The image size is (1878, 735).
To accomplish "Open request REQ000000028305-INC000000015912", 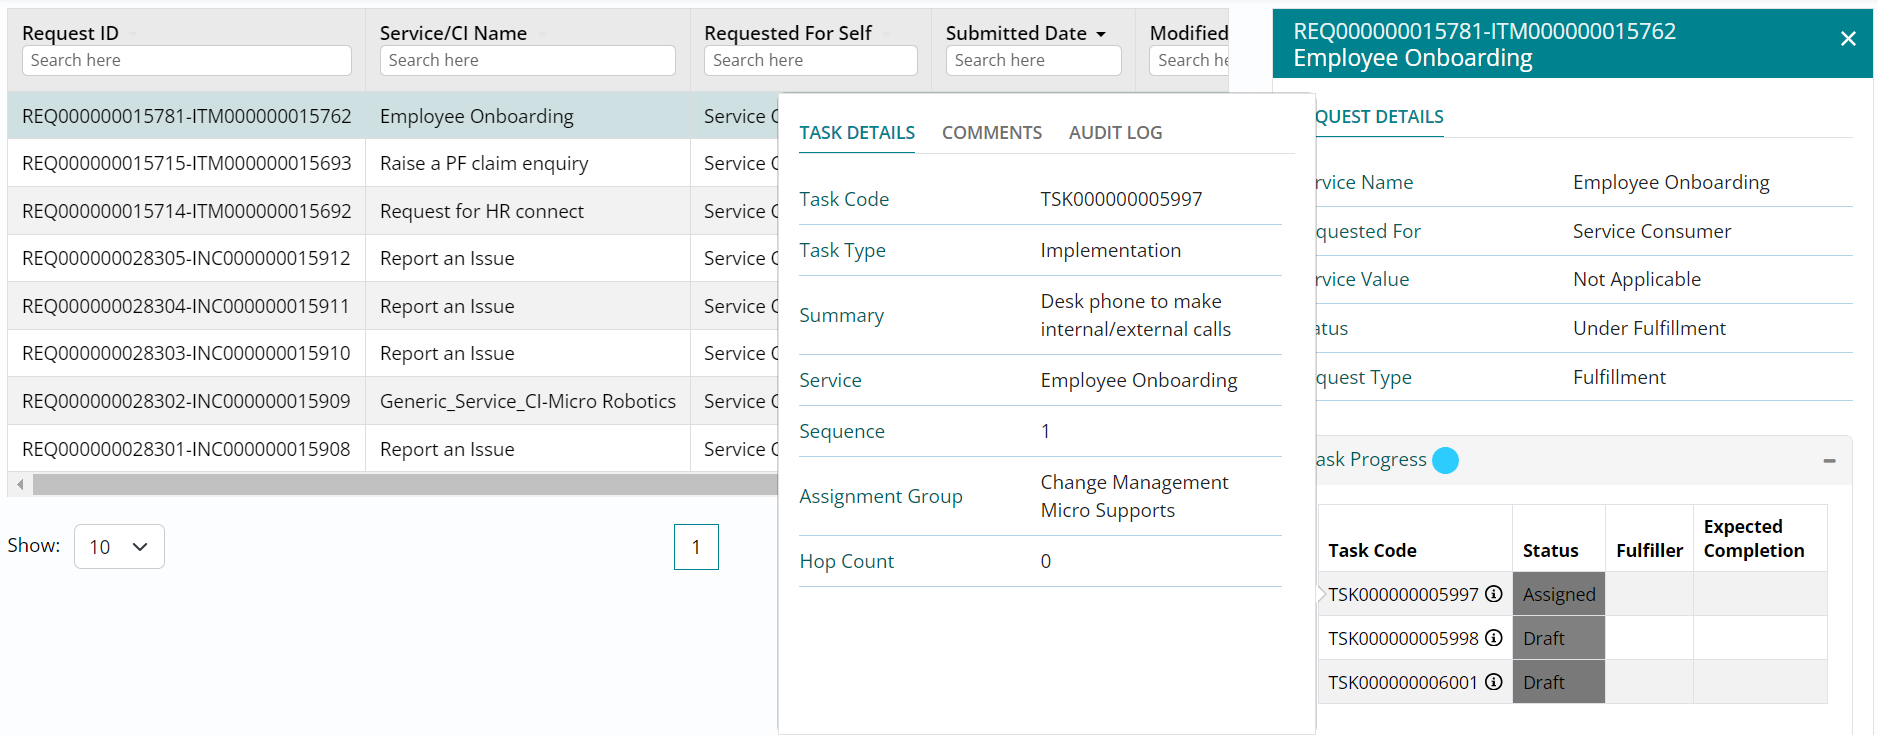I will [x=186, y=258].
